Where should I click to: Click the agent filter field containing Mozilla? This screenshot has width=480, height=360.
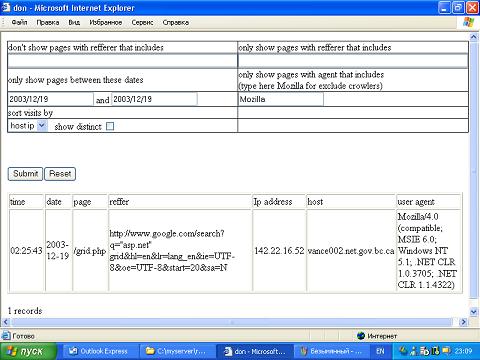click(280, 99)
